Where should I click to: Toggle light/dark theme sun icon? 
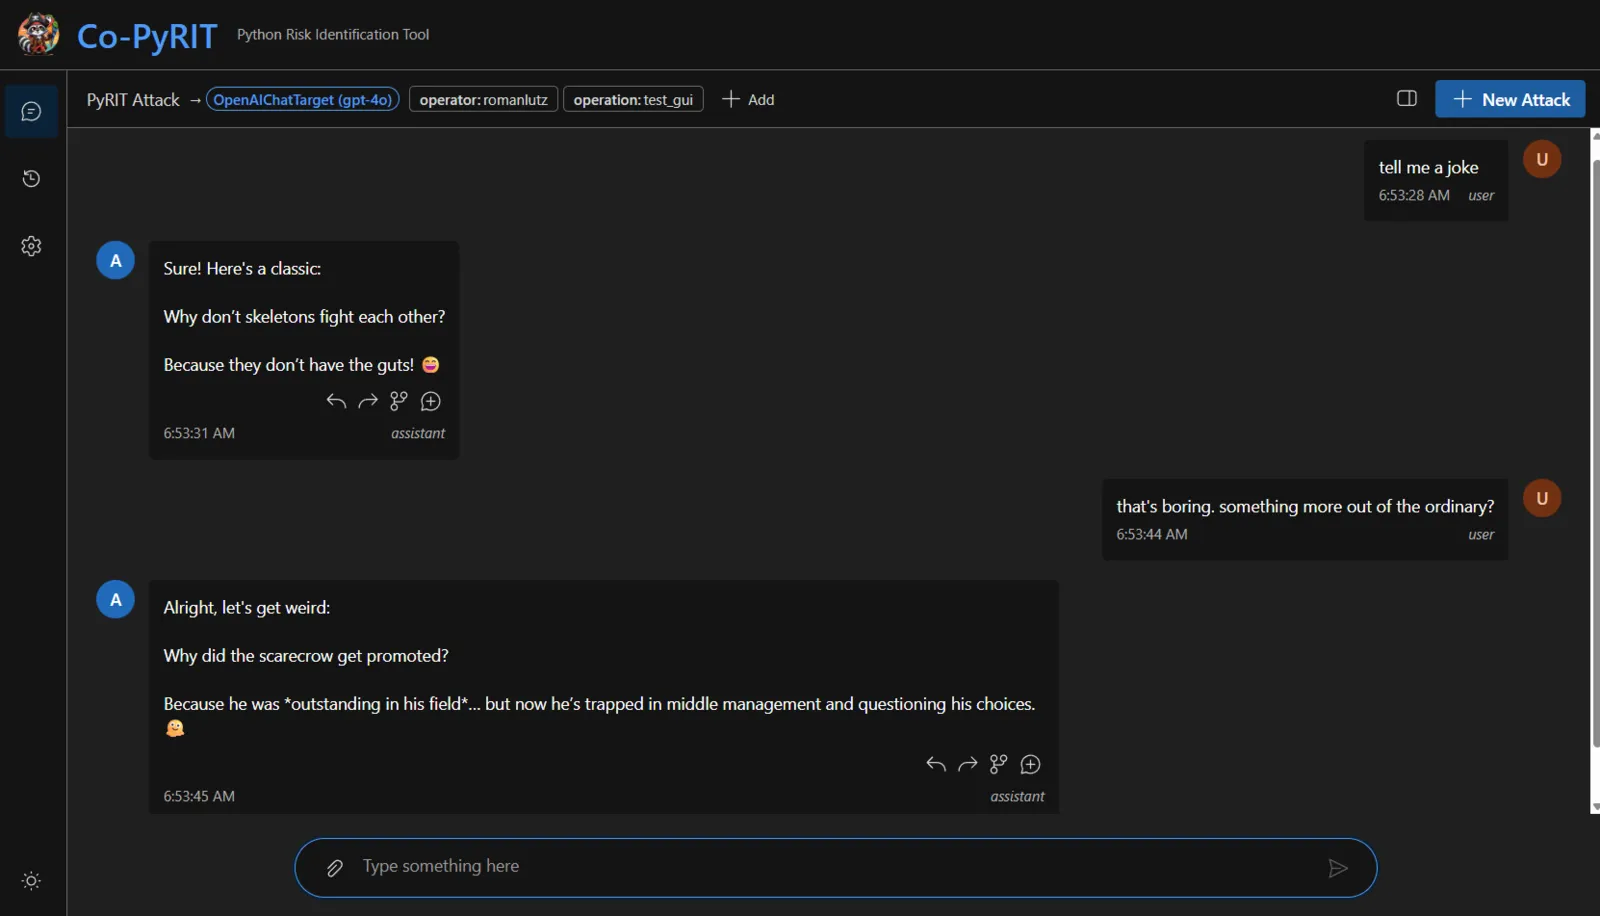point(31,881)
